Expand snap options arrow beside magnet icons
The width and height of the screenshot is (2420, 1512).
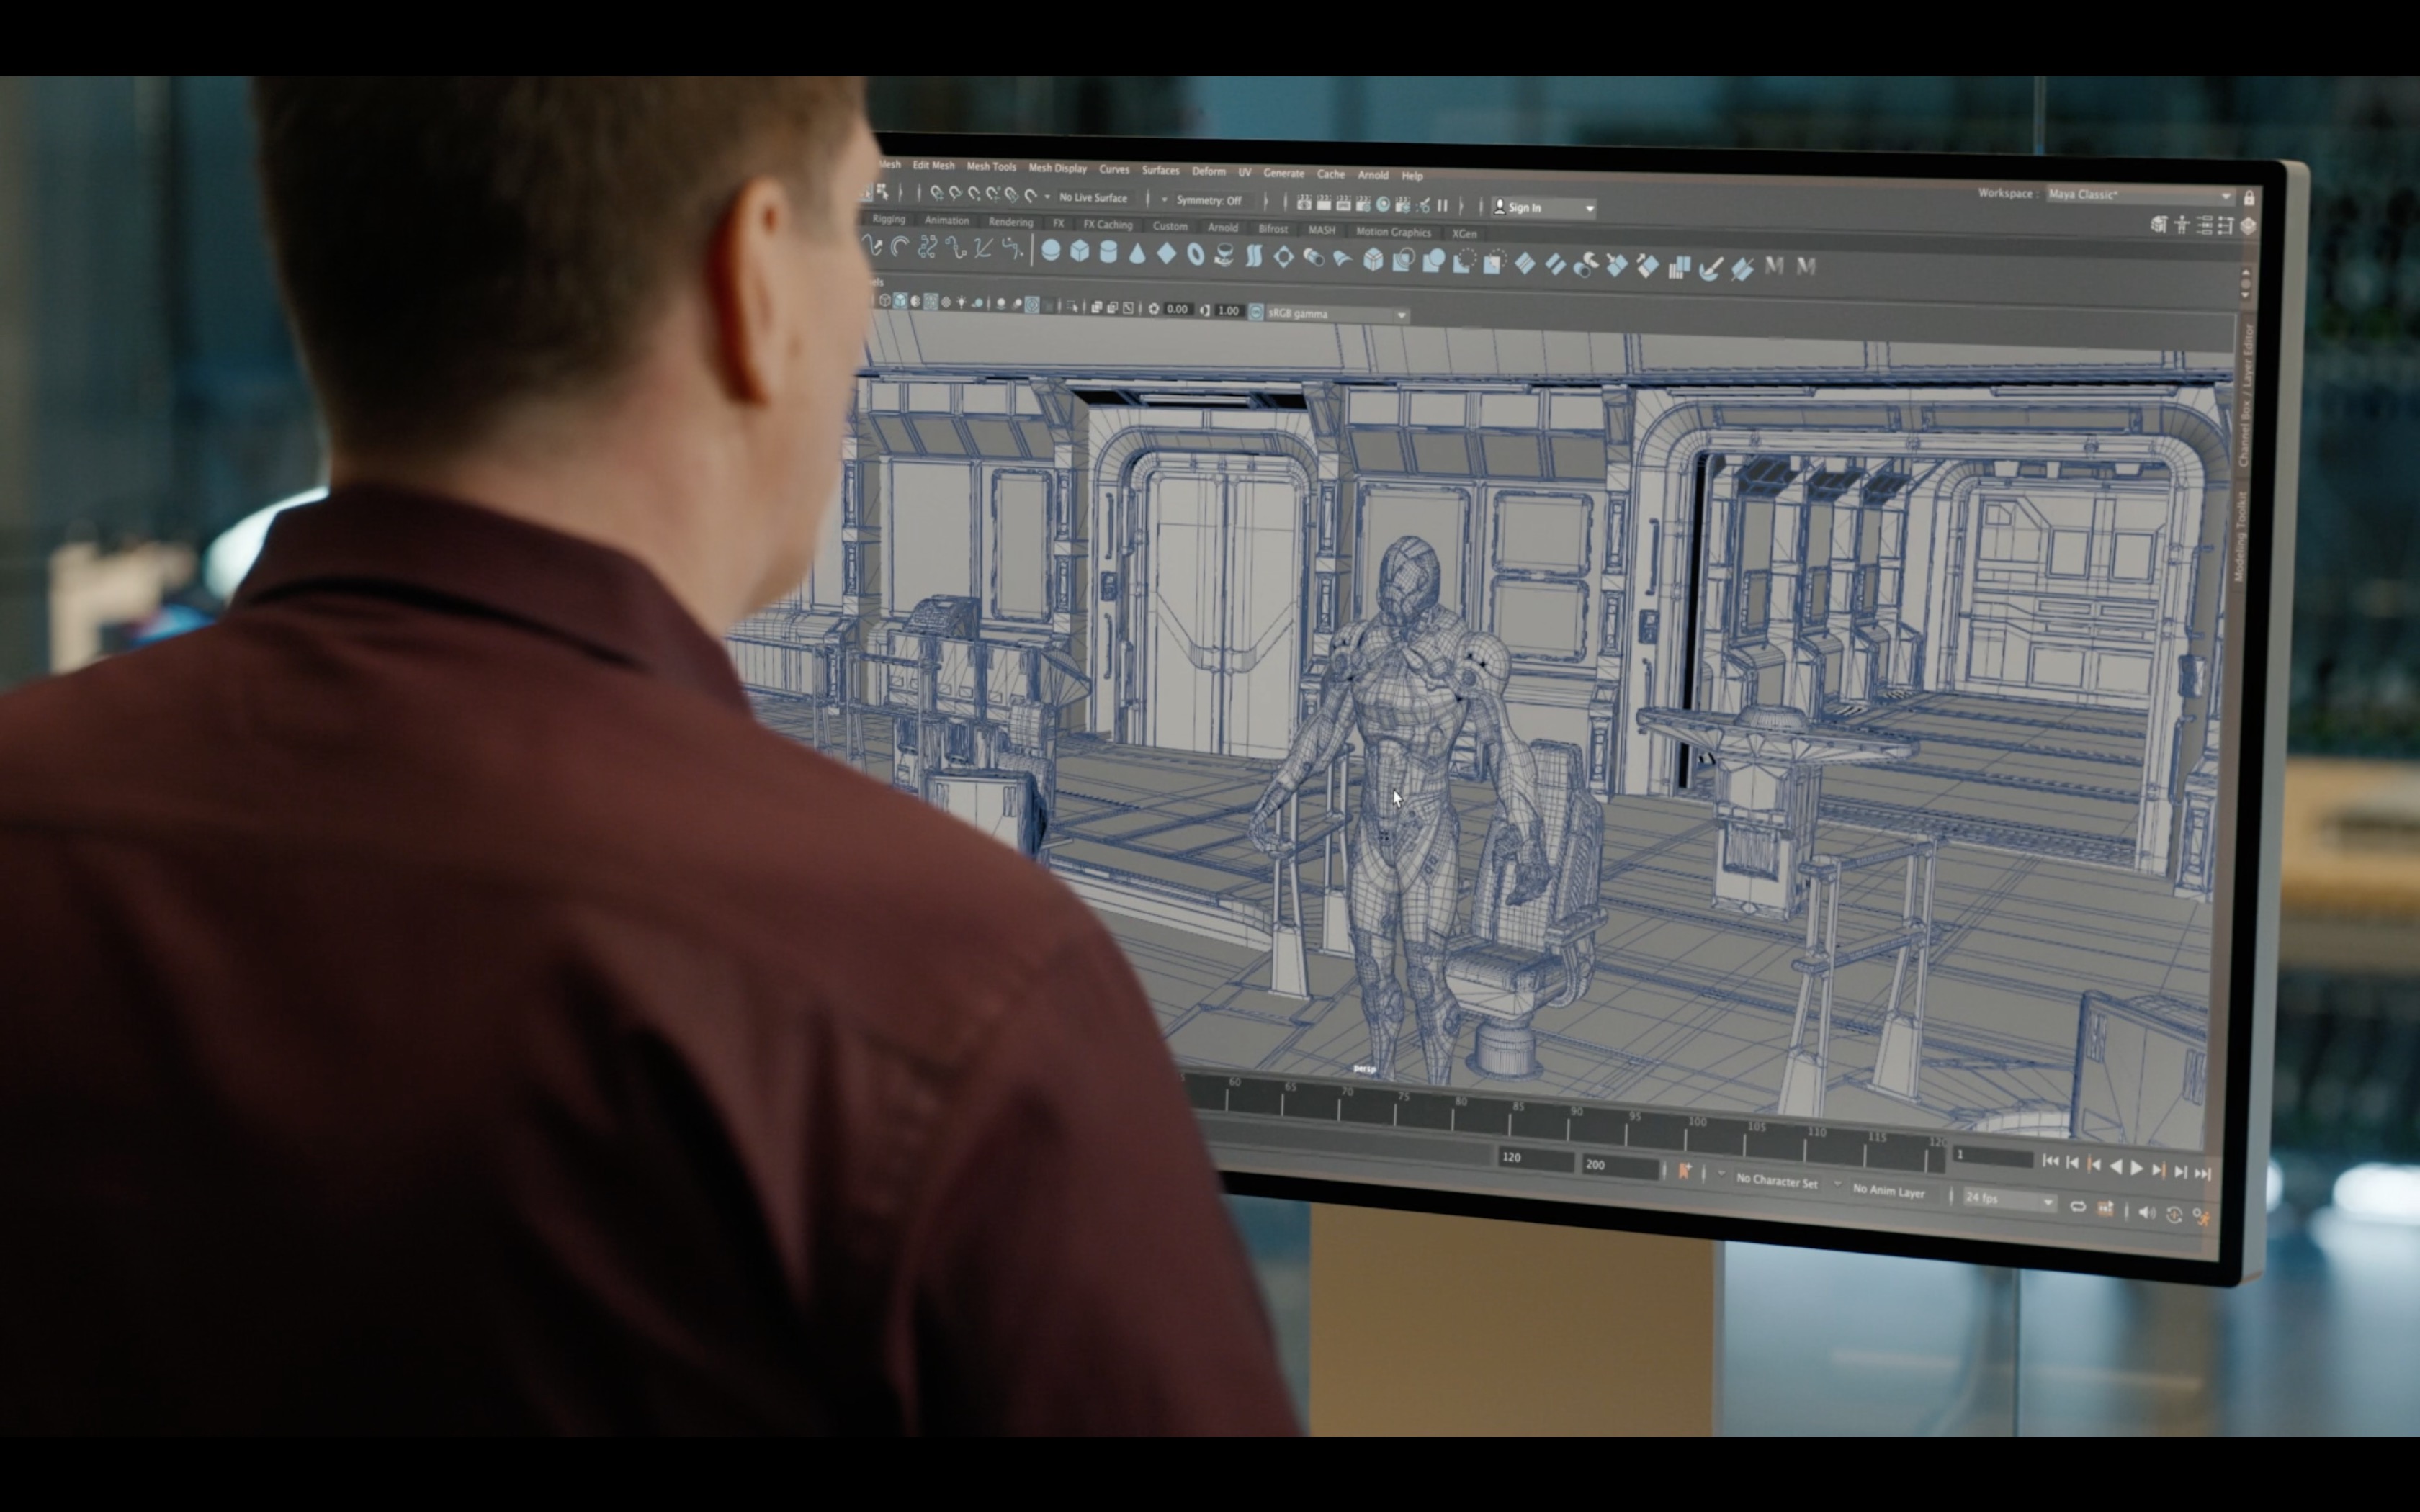1047,196
